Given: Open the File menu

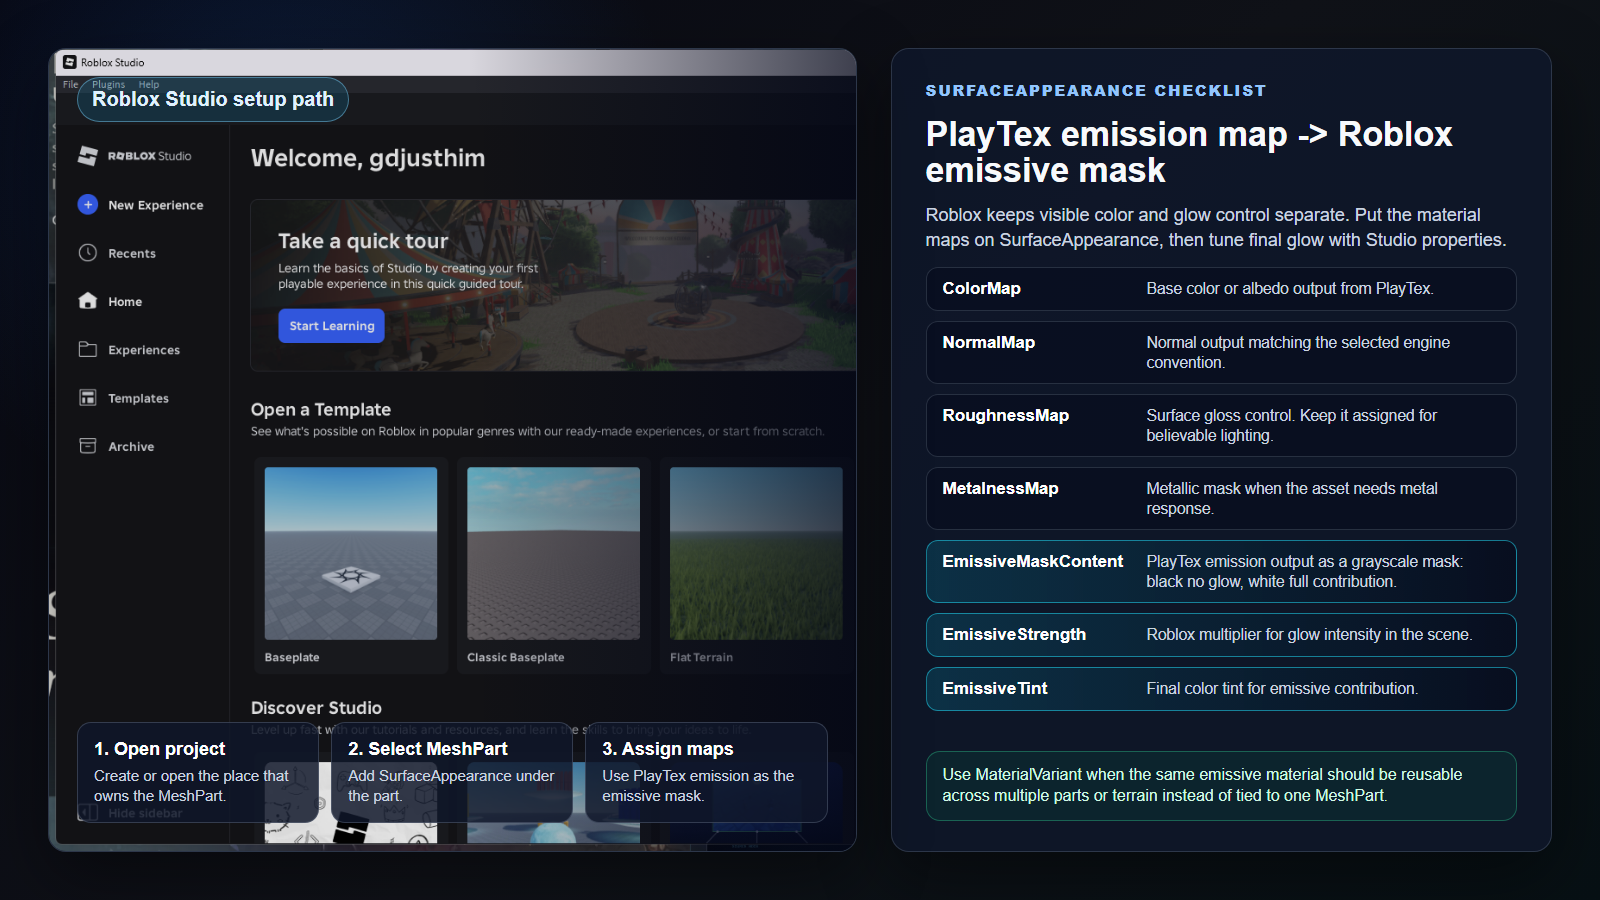Looking at the screenshot, I should coord(70,85).
